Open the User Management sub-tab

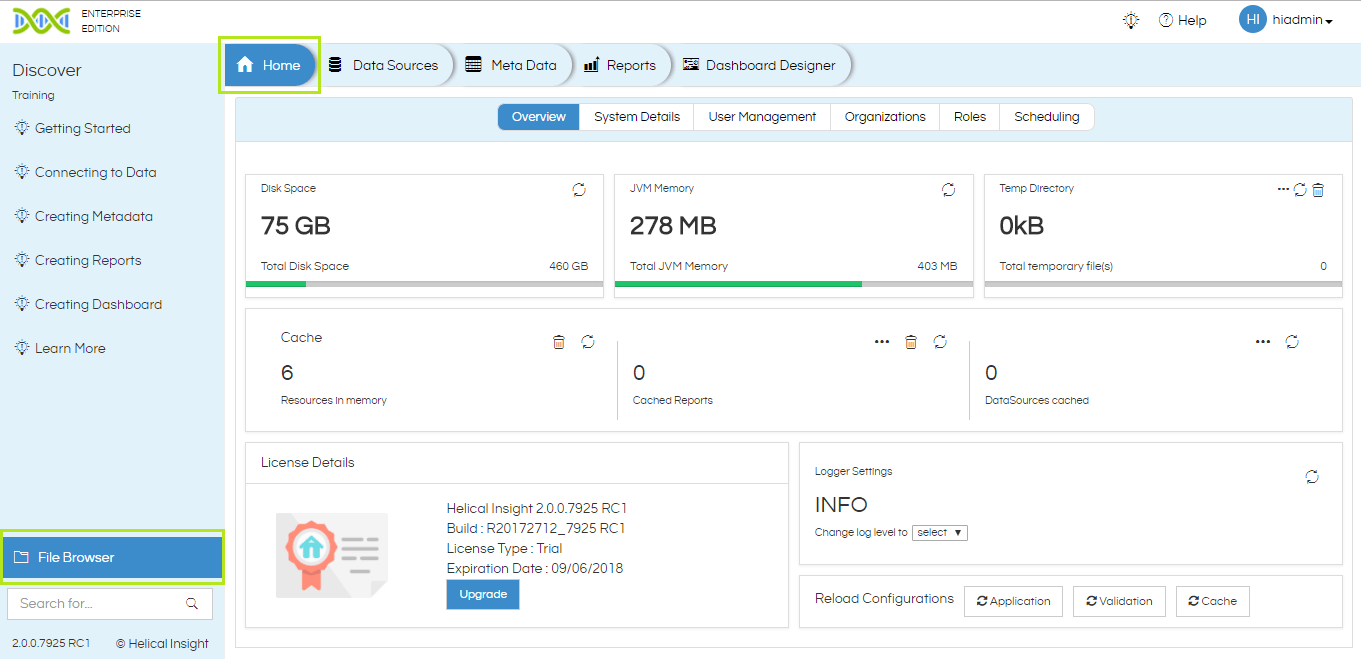(762, 117)
